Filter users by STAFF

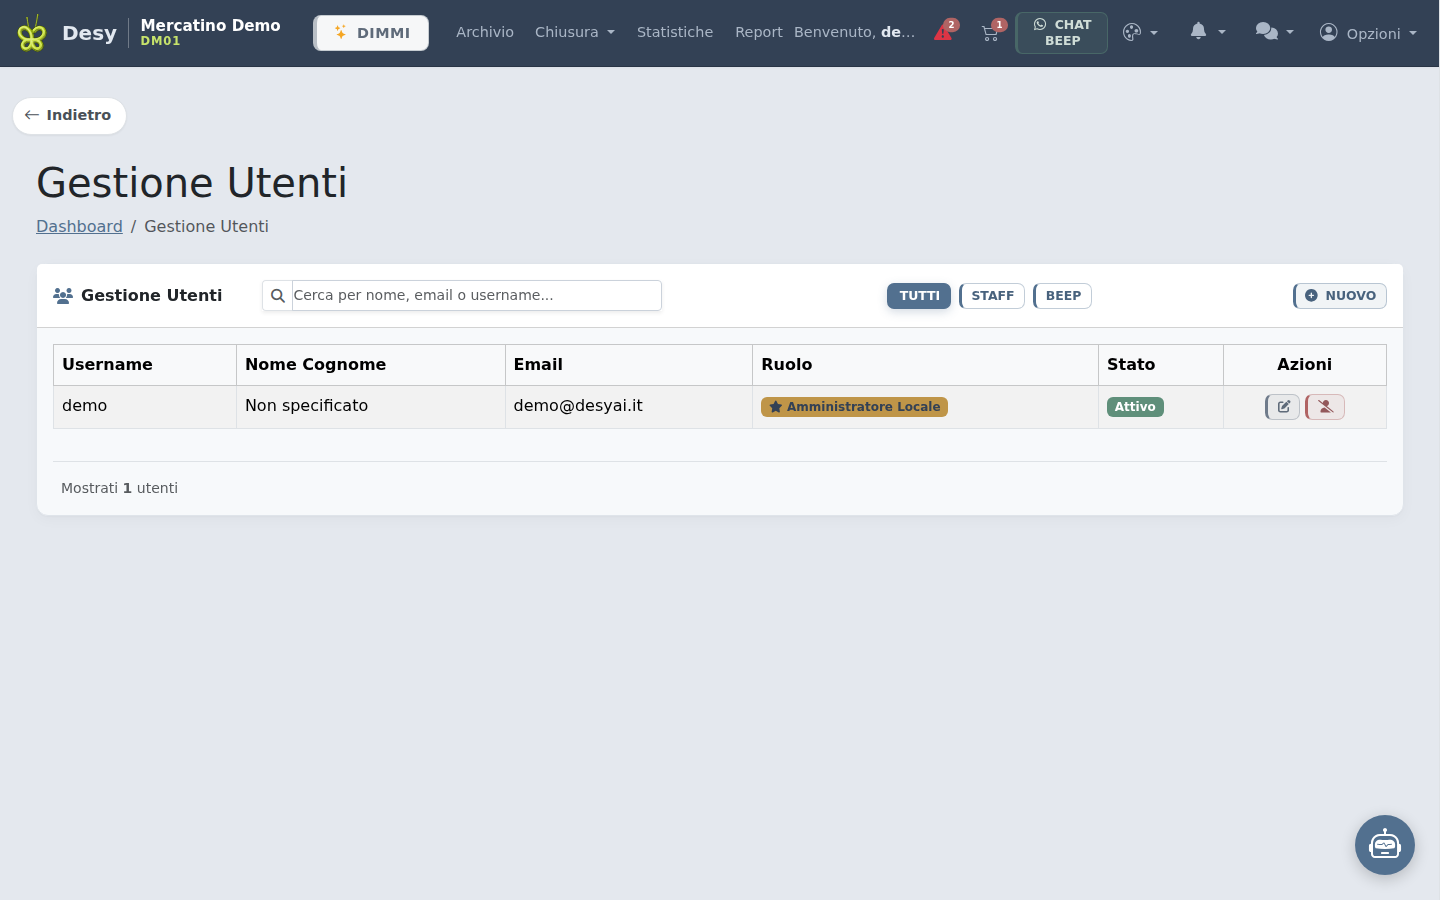pyautogui.click(x=992, y=296)
